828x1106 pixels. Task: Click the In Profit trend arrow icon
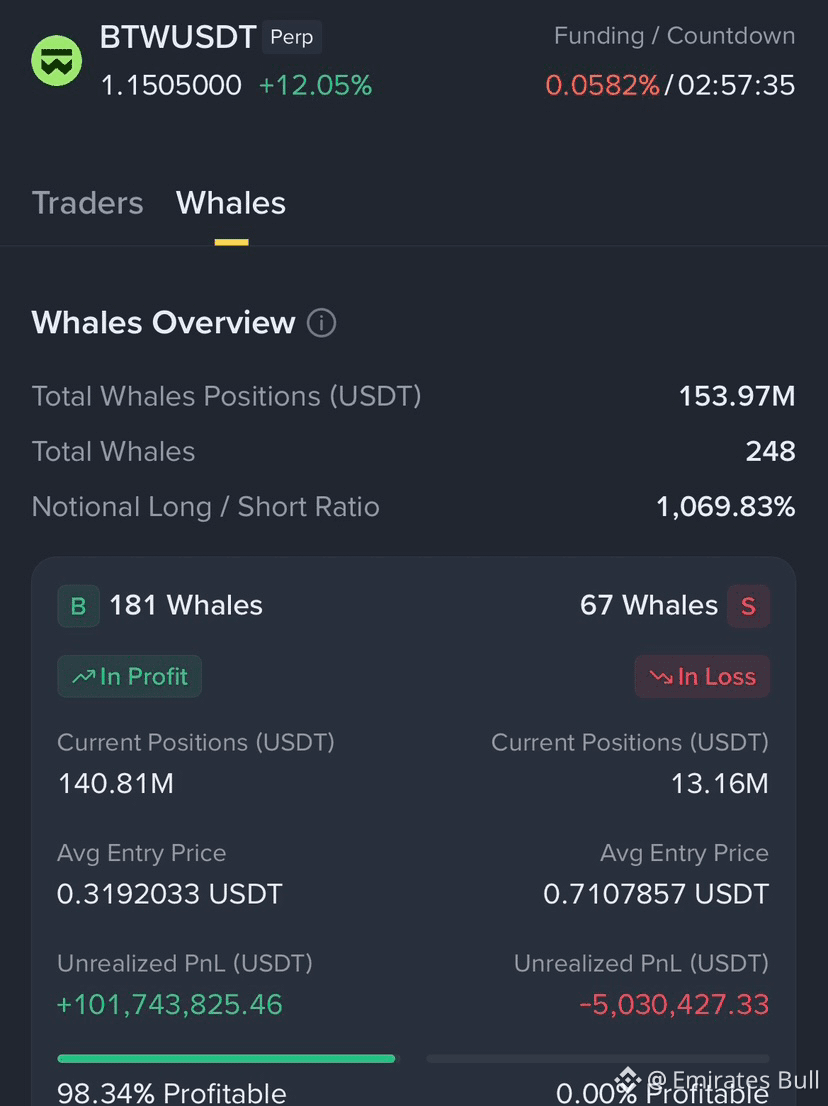tap(83, 677)
